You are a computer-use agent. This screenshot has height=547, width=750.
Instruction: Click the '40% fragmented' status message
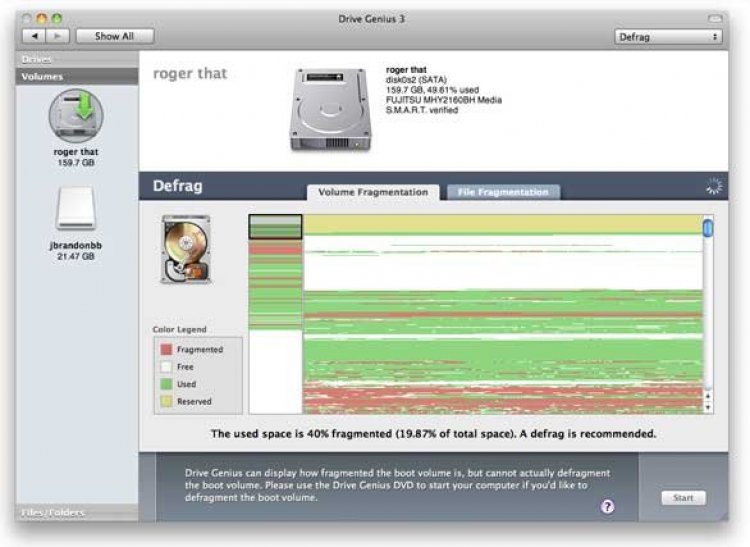(x=433, y=434)
